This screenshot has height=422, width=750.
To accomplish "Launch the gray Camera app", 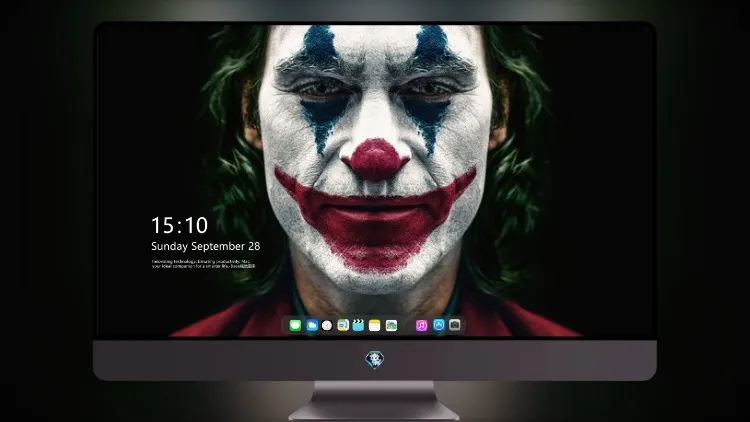I will pos(455,325).
